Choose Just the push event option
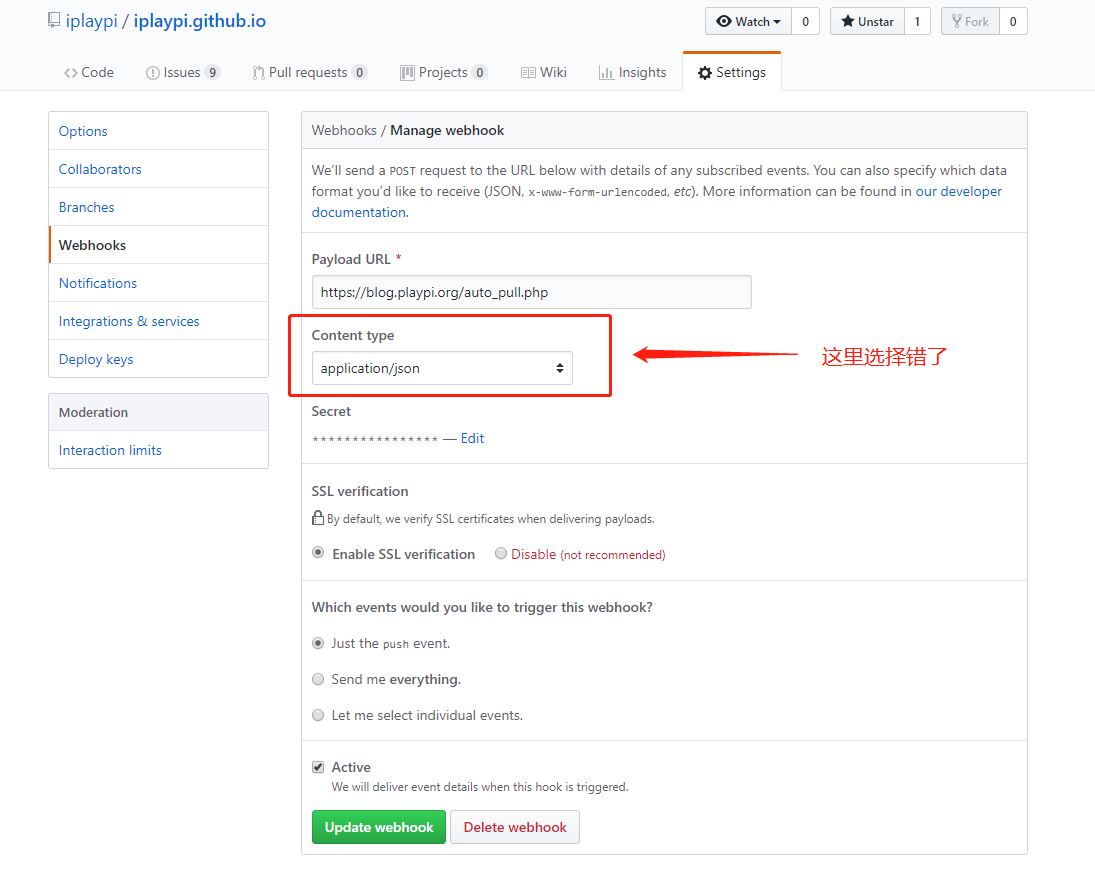Image resolution: width=1095 pixels, height=882 pixels. coord(318,643)
